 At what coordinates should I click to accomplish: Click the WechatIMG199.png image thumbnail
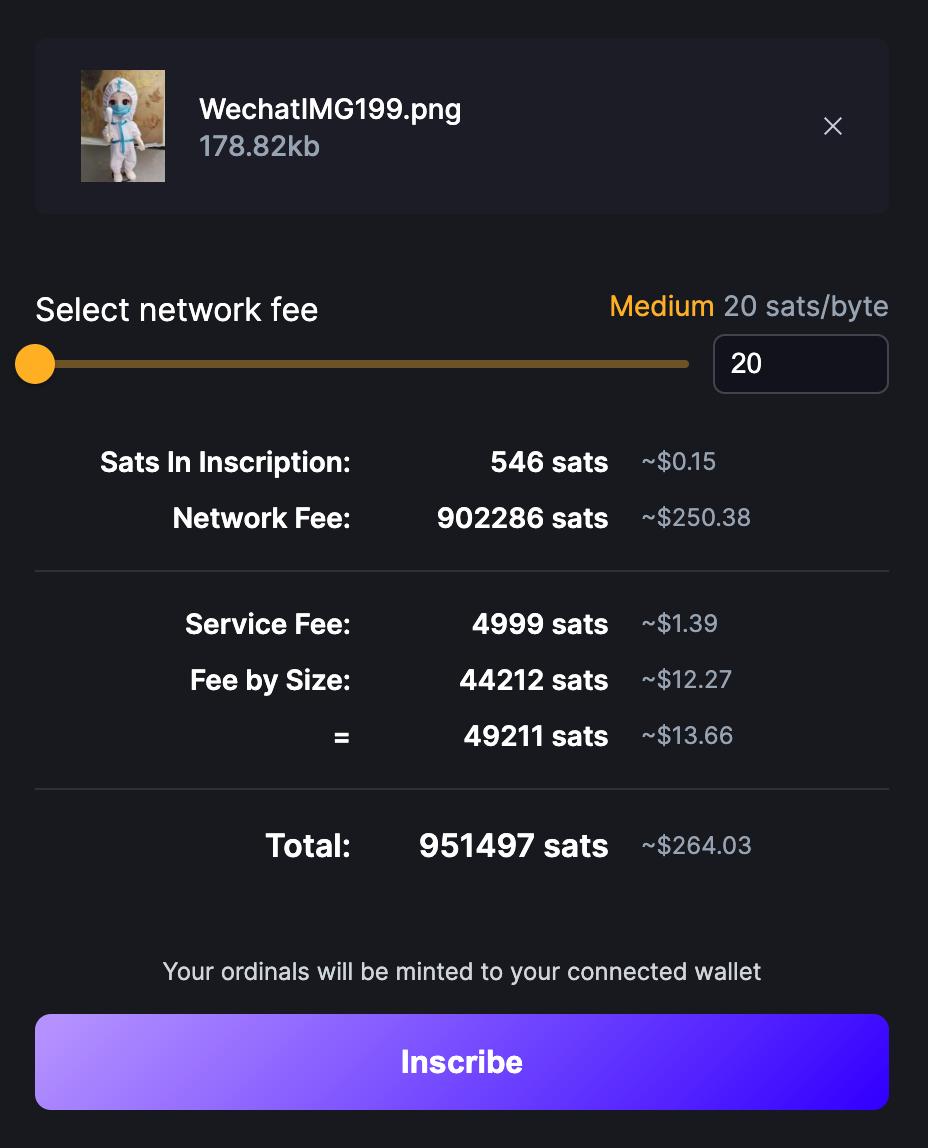point(123,126)
